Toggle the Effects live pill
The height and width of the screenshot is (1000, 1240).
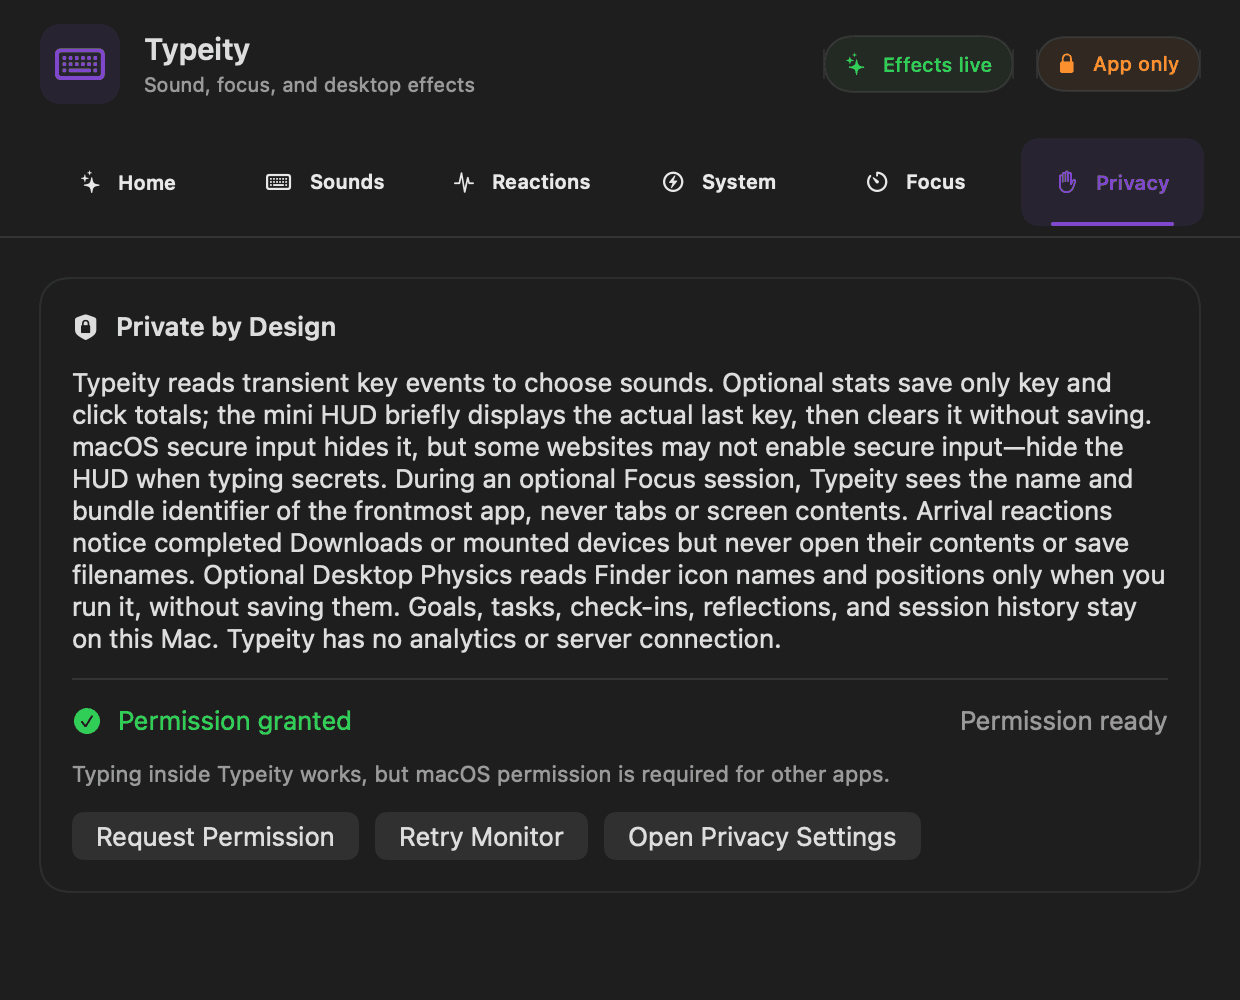[x=918, y=65]
